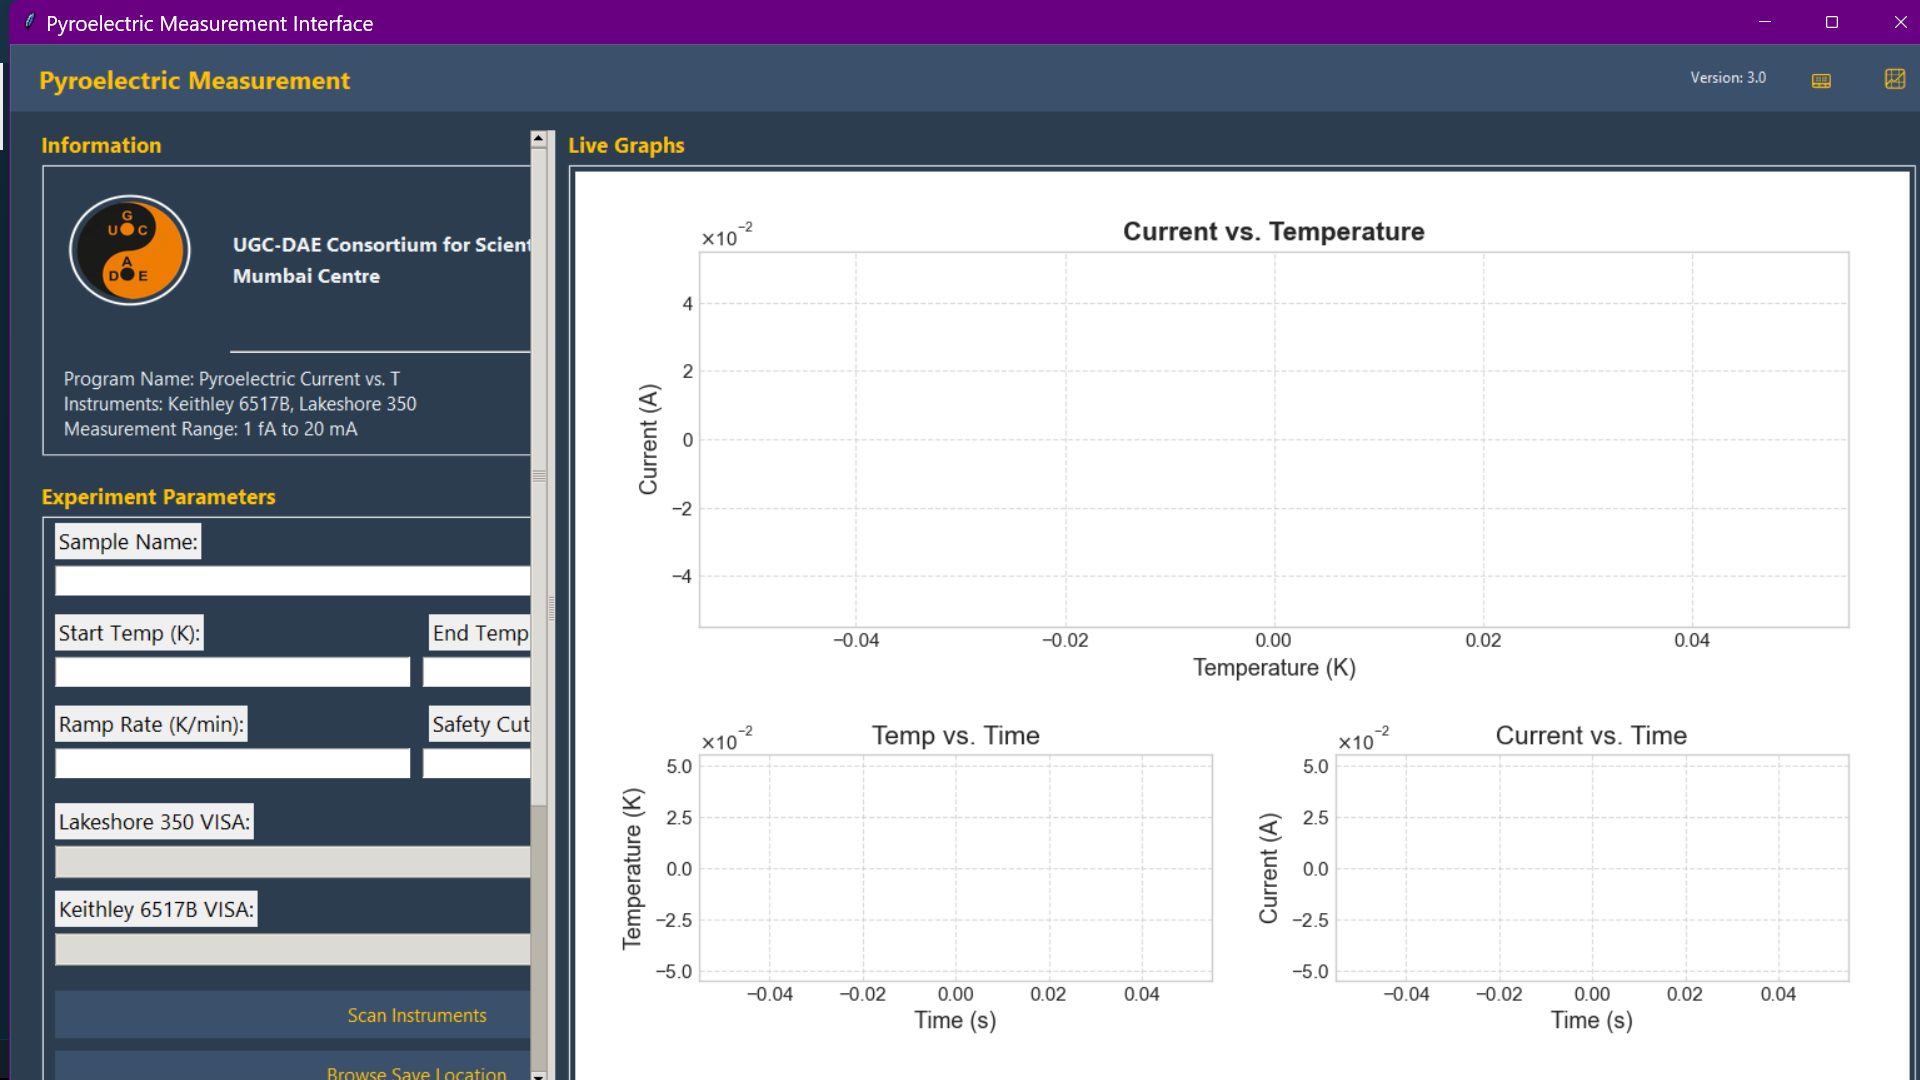The height and width of the screenshot is (1080, 1920).
Task: Click the Current vs. Temperature plot area
Action: pyautogui.click(x=1273, y=440)
